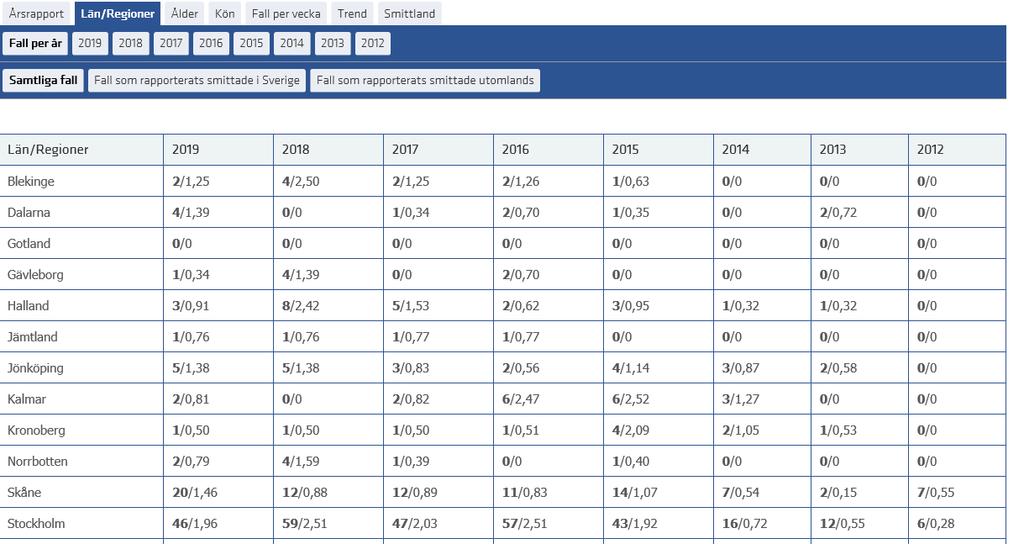This screenshot has width=1024, height=544.
Task: Select the Jämtland row label
Action: click(33, 337)
